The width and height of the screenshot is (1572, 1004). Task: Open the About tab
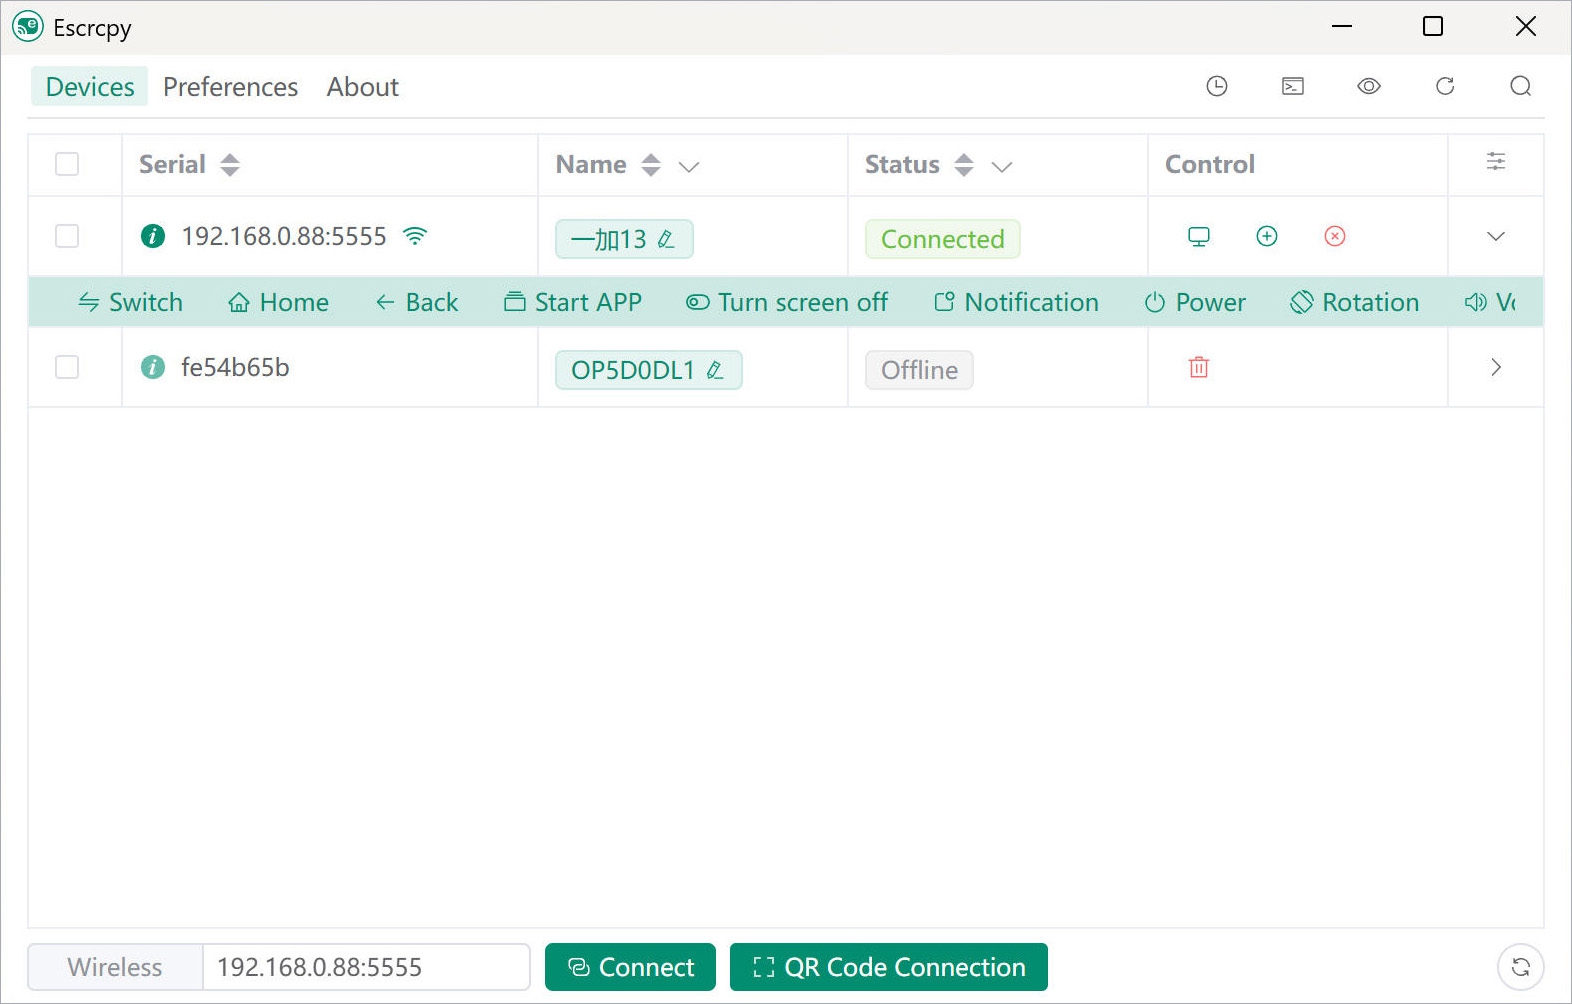tap(363, 87)
